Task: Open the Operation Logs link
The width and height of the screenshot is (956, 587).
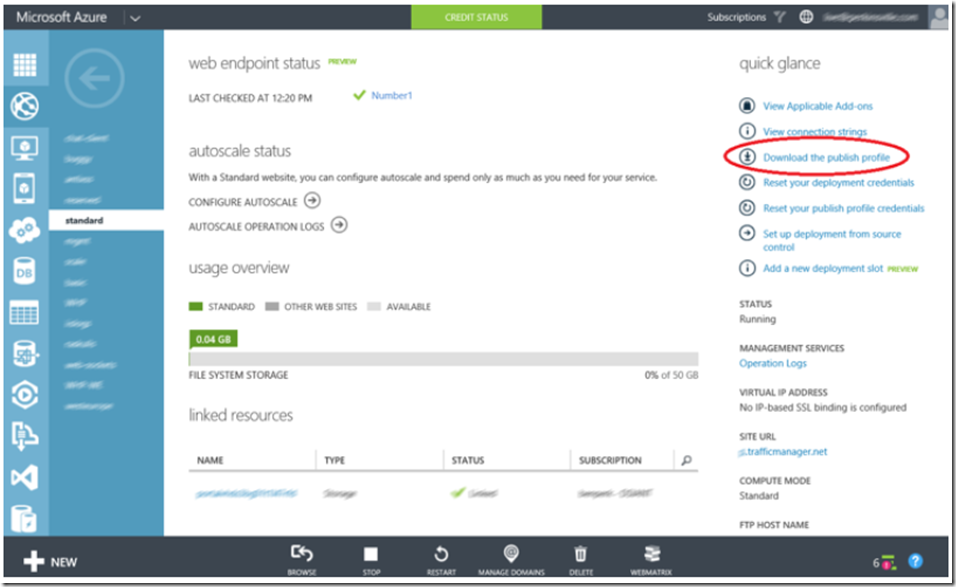Action: 772,363
